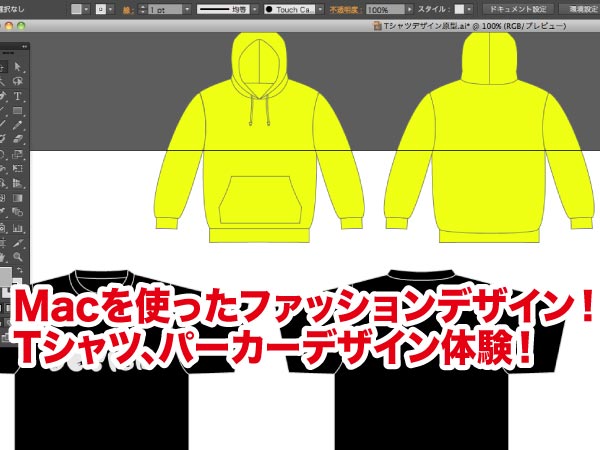
Task: Select the Hand tool
Action: 3,257
